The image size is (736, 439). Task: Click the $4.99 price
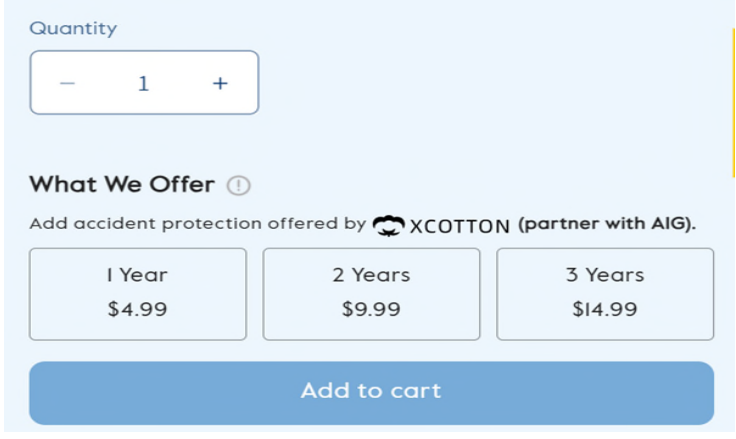point(138,309)
